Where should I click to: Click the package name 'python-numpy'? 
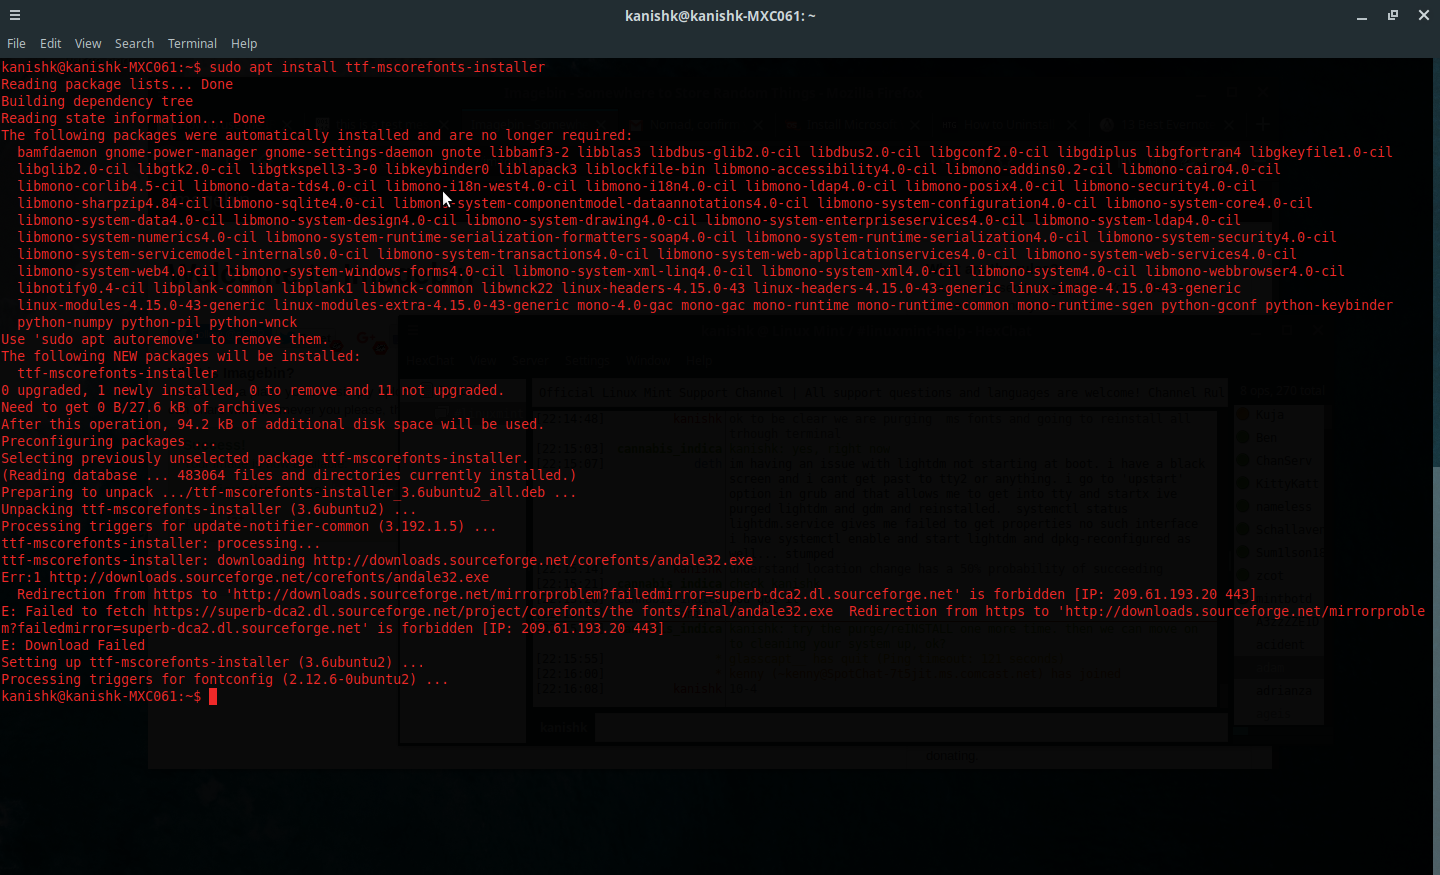pyautogui.click(x=65, y=322)
